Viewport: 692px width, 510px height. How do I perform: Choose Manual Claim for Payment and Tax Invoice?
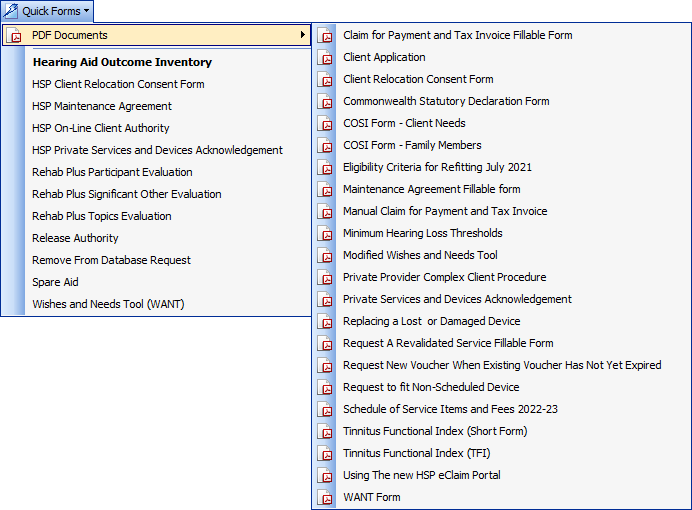445,211
